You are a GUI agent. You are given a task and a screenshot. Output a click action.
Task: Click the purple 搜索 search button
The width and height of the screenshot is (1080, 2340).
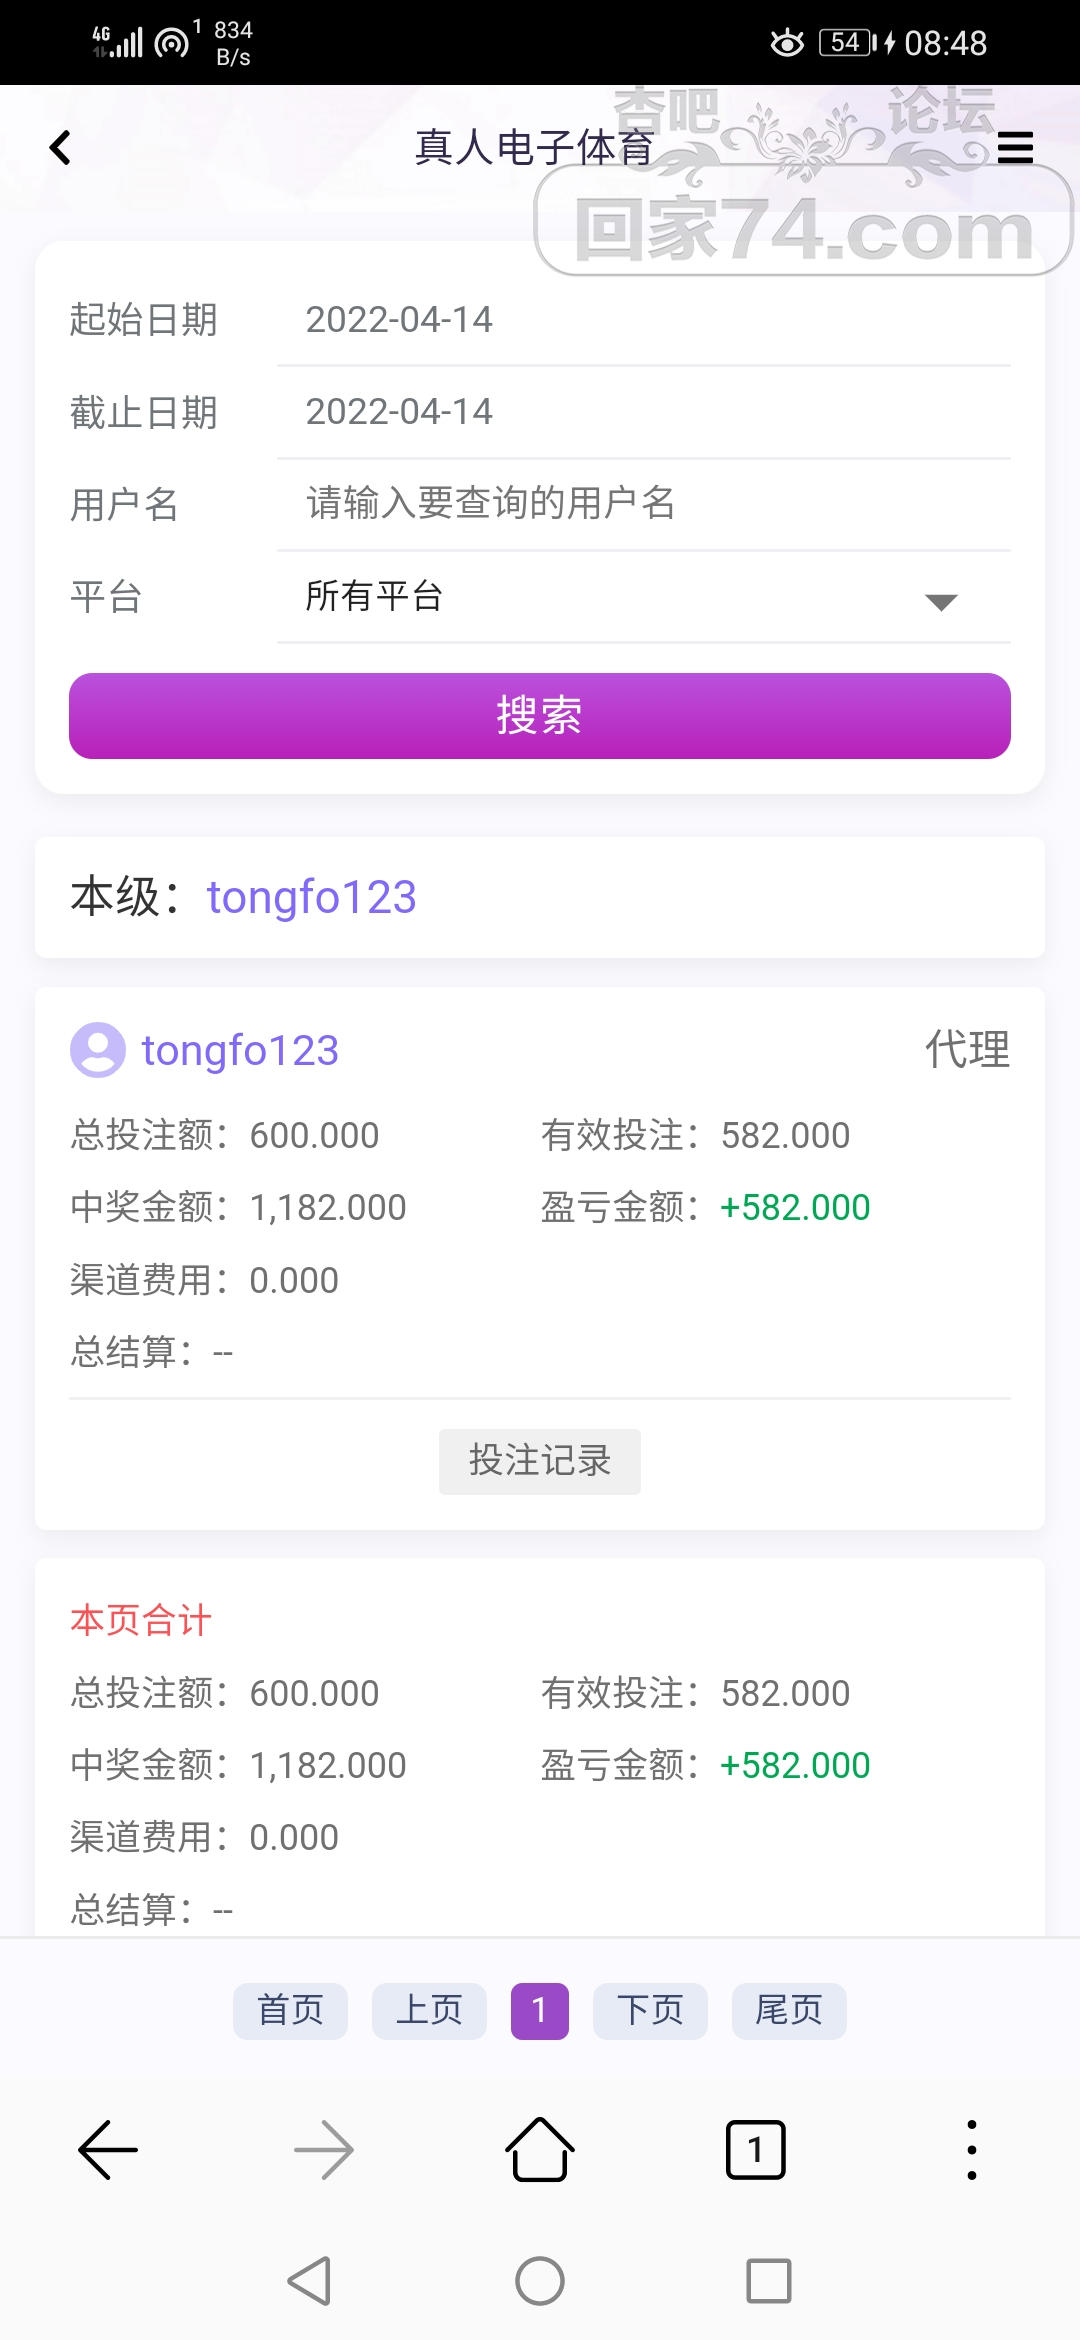(540, 716)
